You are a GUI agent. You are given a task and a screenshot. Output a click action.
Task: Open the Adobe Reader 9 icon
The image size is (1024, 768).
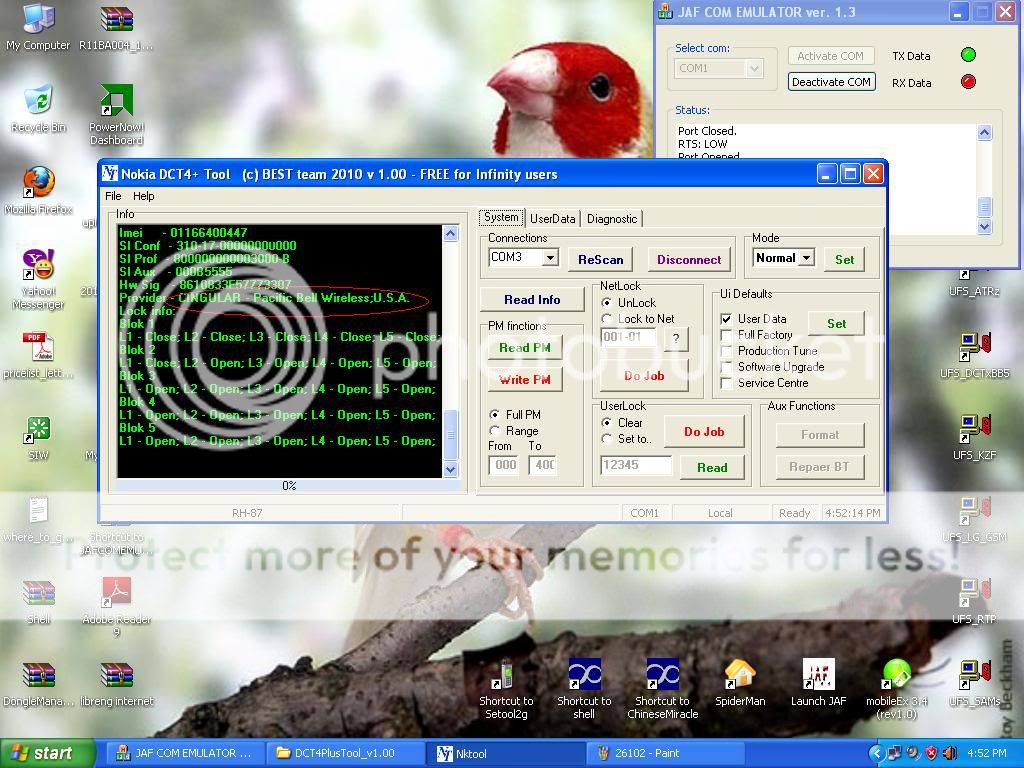tap(117, 594)
